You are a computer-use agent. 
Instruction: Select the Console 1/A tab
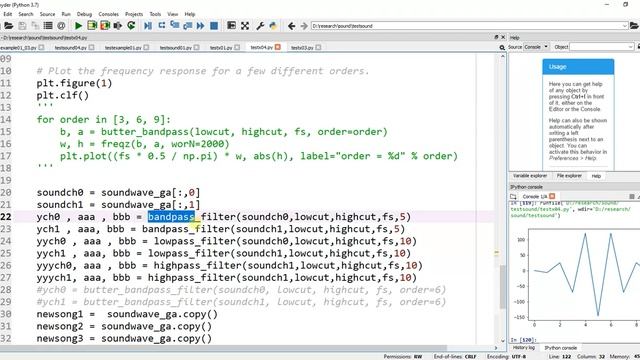click(535, 196)
